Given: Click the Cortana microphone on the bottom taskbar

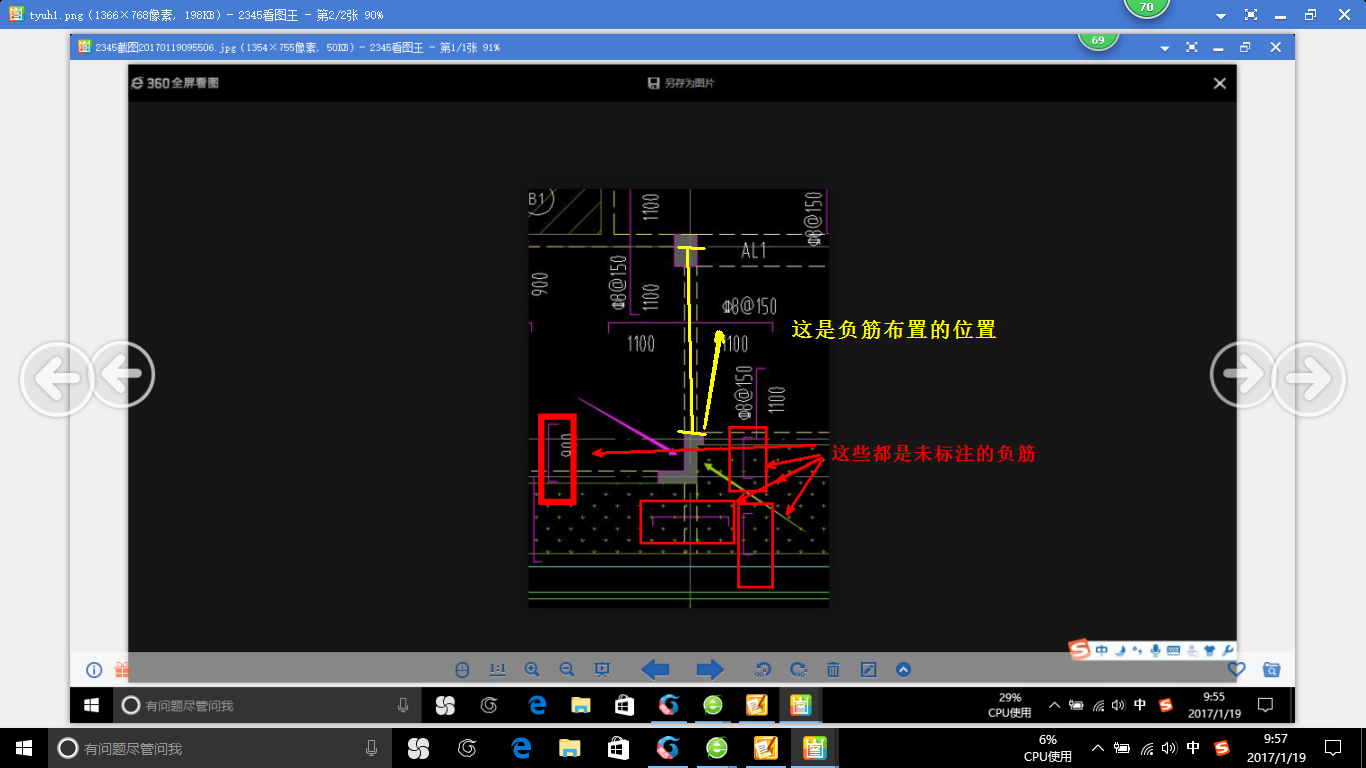Looking at the screenshot, I should tap(371, 748).
